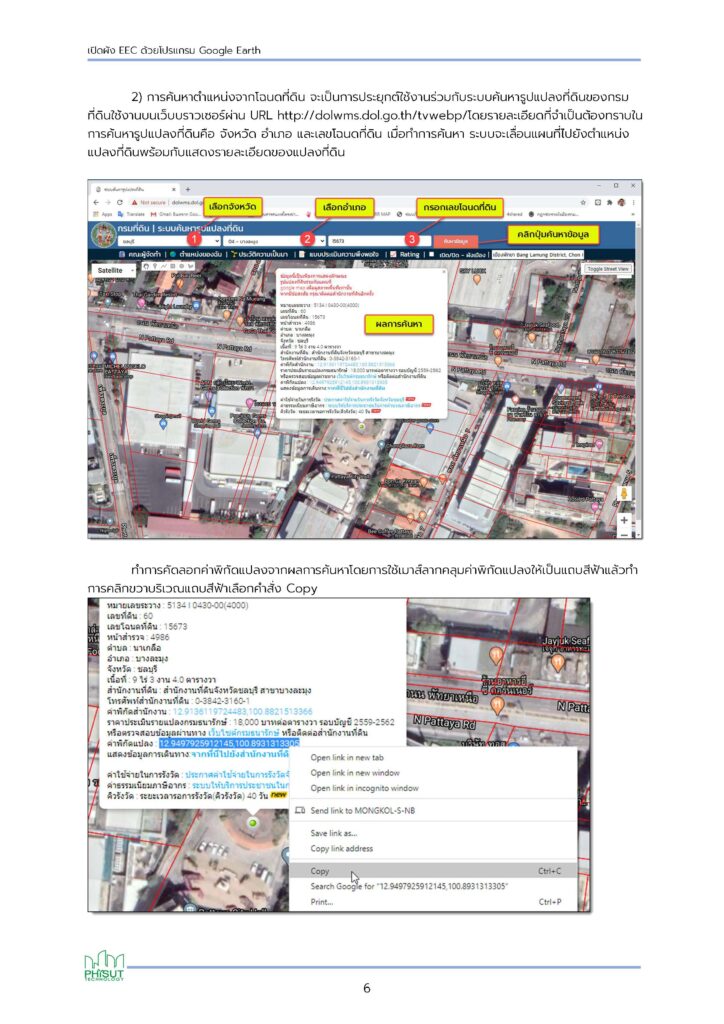The image size is (724, 1024).
Task: Click the Street View pegman icon
Action: [625, 495]
